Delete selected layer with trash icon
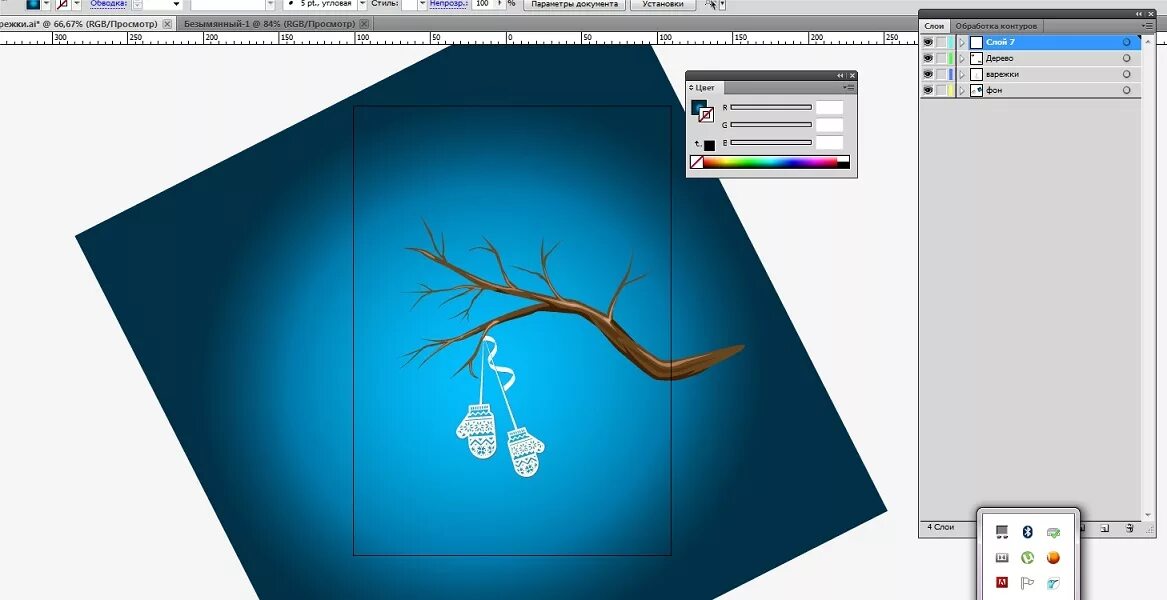1167x600 pixels. point(1129,528)
